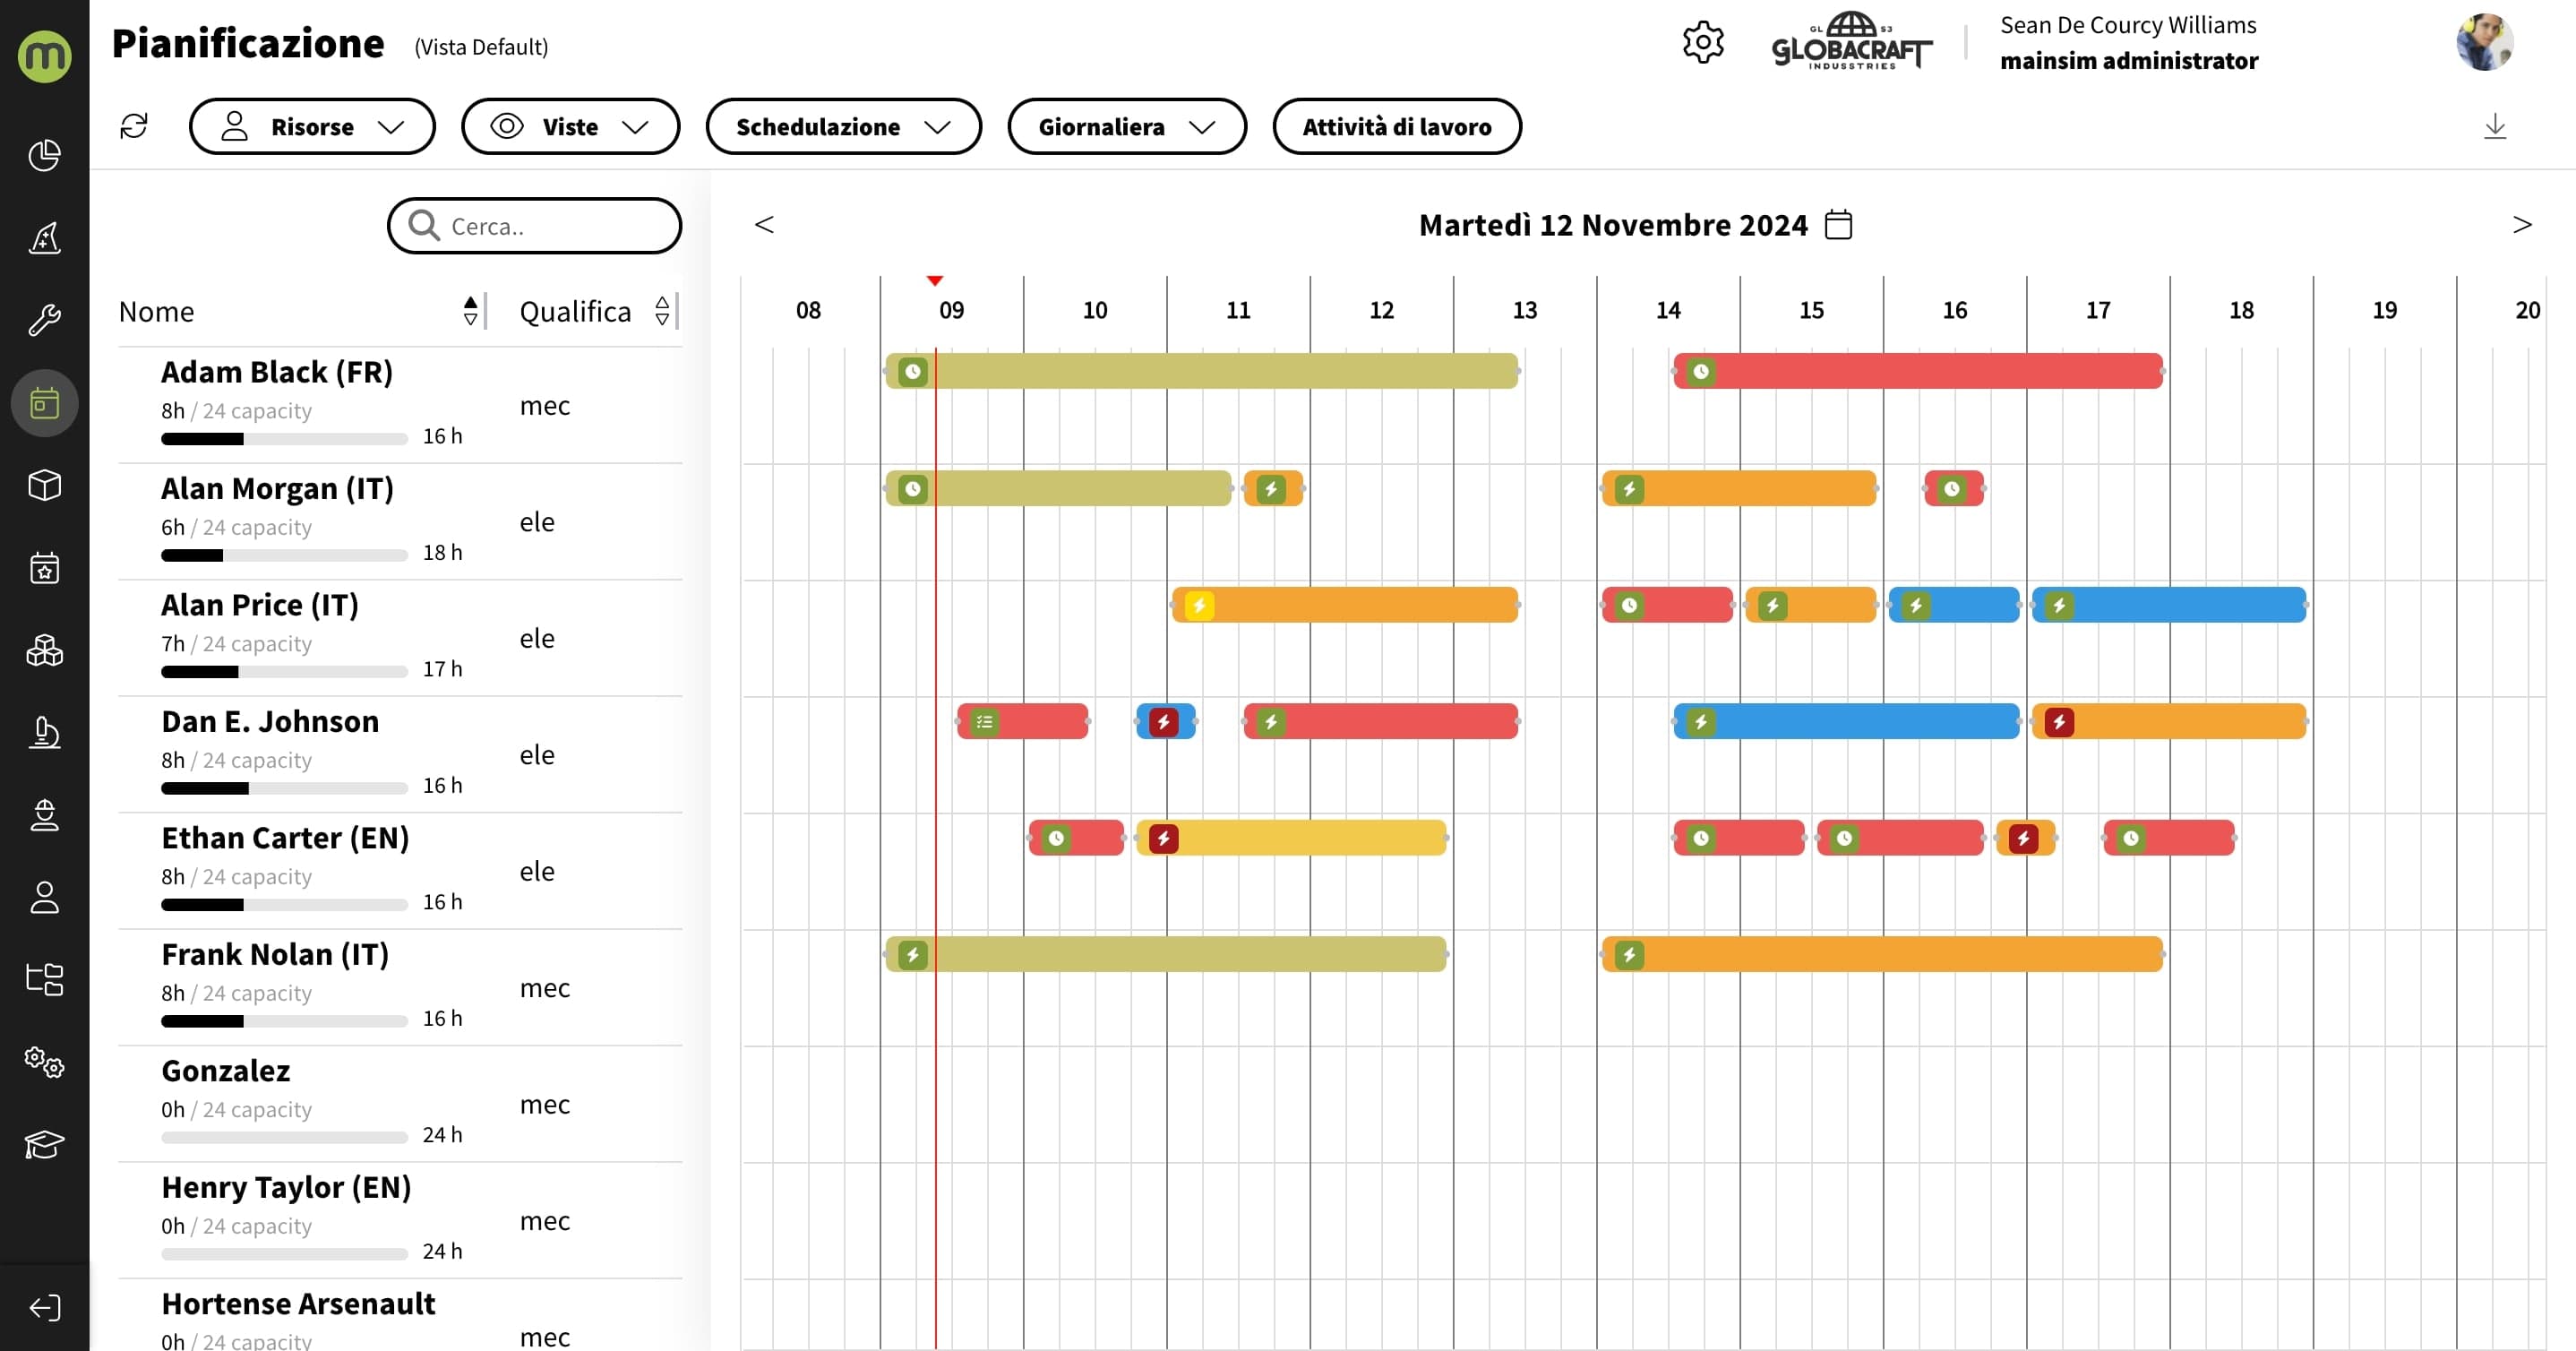
Task: Open Ethan Carter's yellow task bar
Action: (x=1291, y=837)
